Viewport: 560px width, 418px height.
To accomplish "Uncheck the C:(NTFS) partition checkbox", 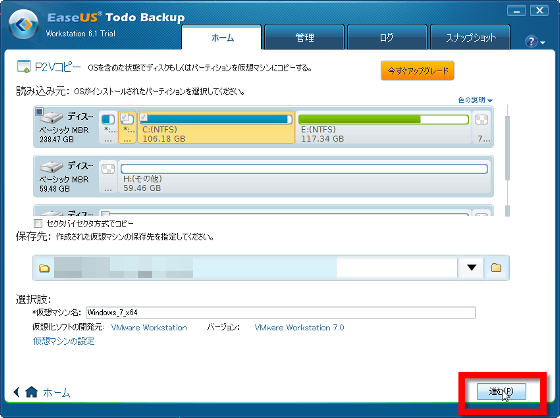I will [x=144, y=116].
